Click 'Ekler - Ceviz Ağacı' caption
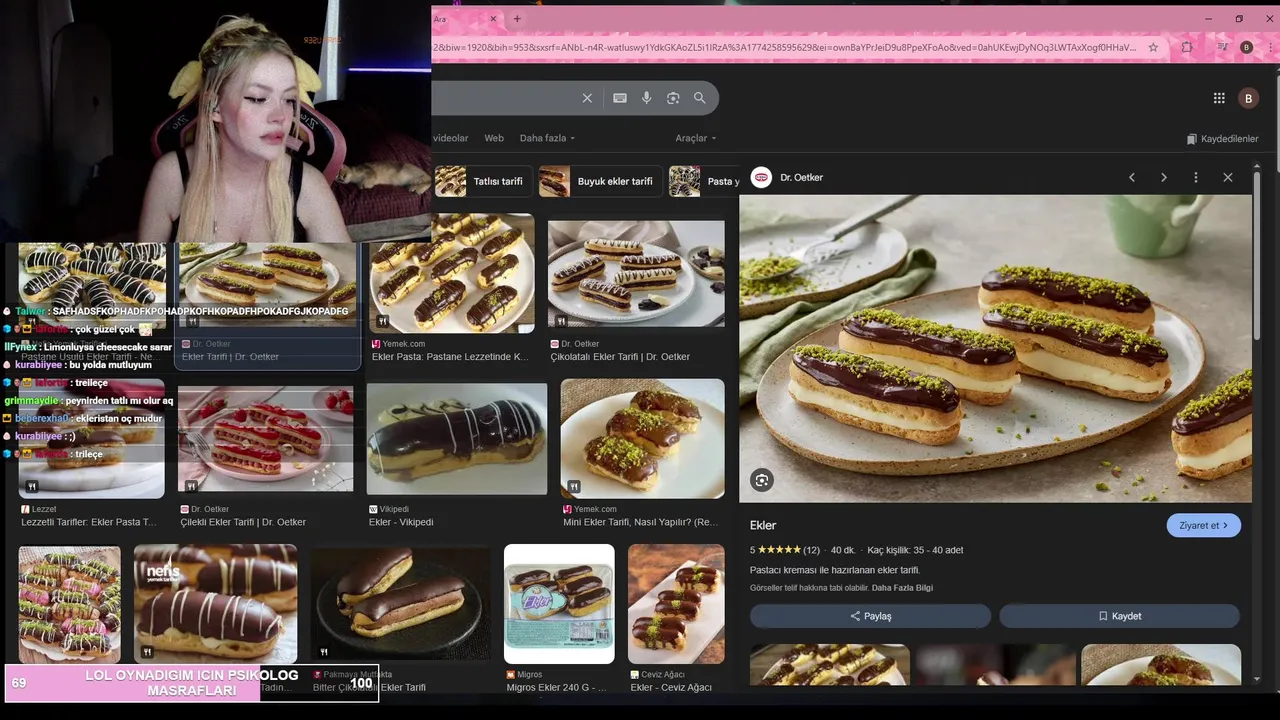The width and height of the screenshot is (1280, 720). pyautogui.click(x=671, y=687)
